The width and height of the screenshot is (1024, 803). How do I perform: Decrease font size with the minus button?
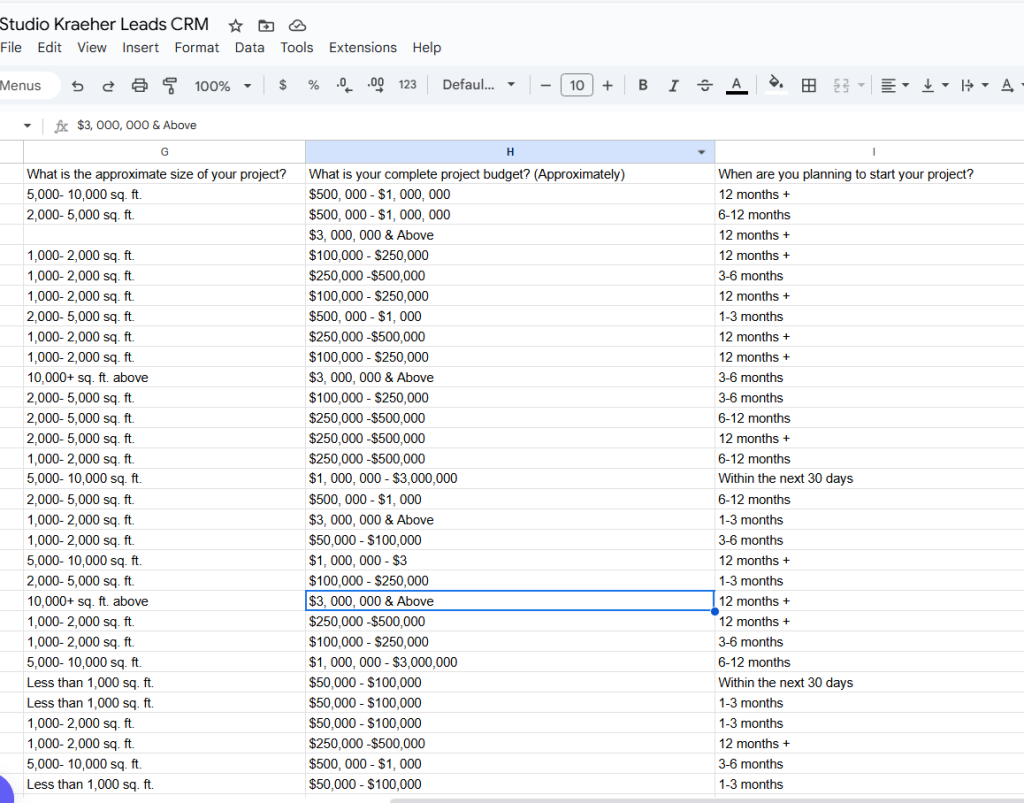[546, 86]
